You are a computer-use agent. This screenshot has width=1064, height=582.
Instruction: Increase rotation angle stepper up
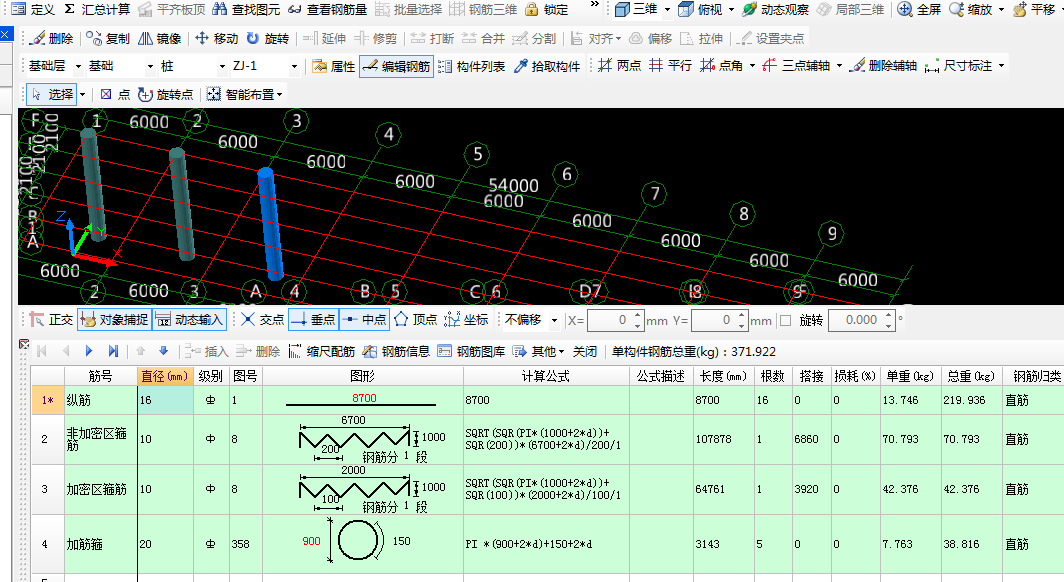[889, 315]
